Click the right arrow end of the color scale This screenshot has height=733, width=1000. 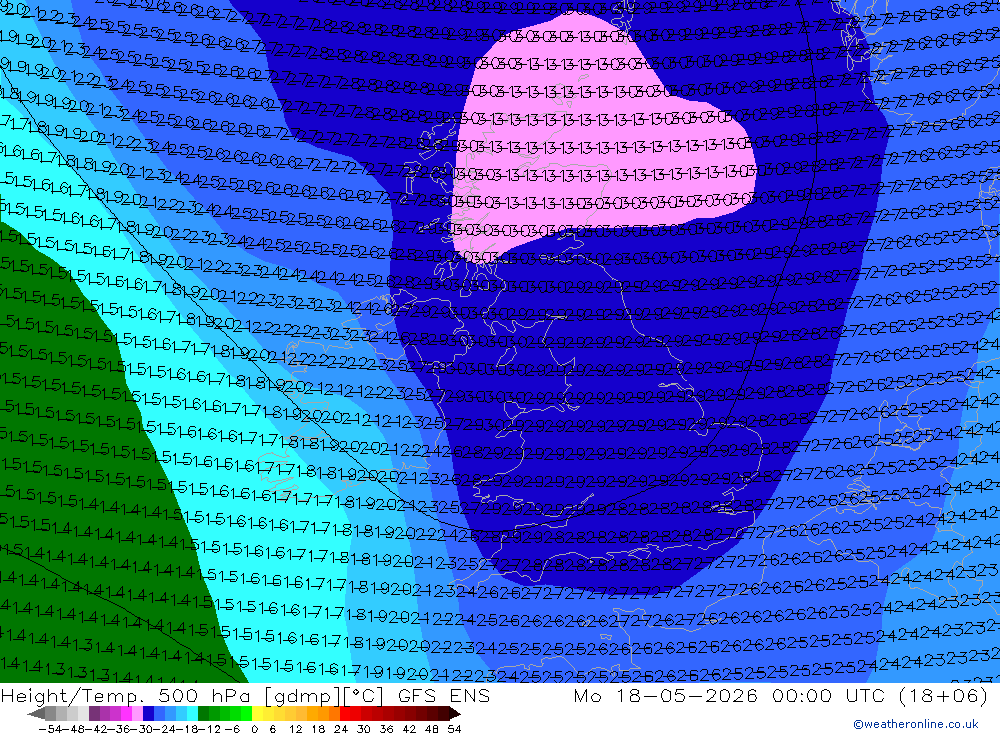[x=455, y=713]
